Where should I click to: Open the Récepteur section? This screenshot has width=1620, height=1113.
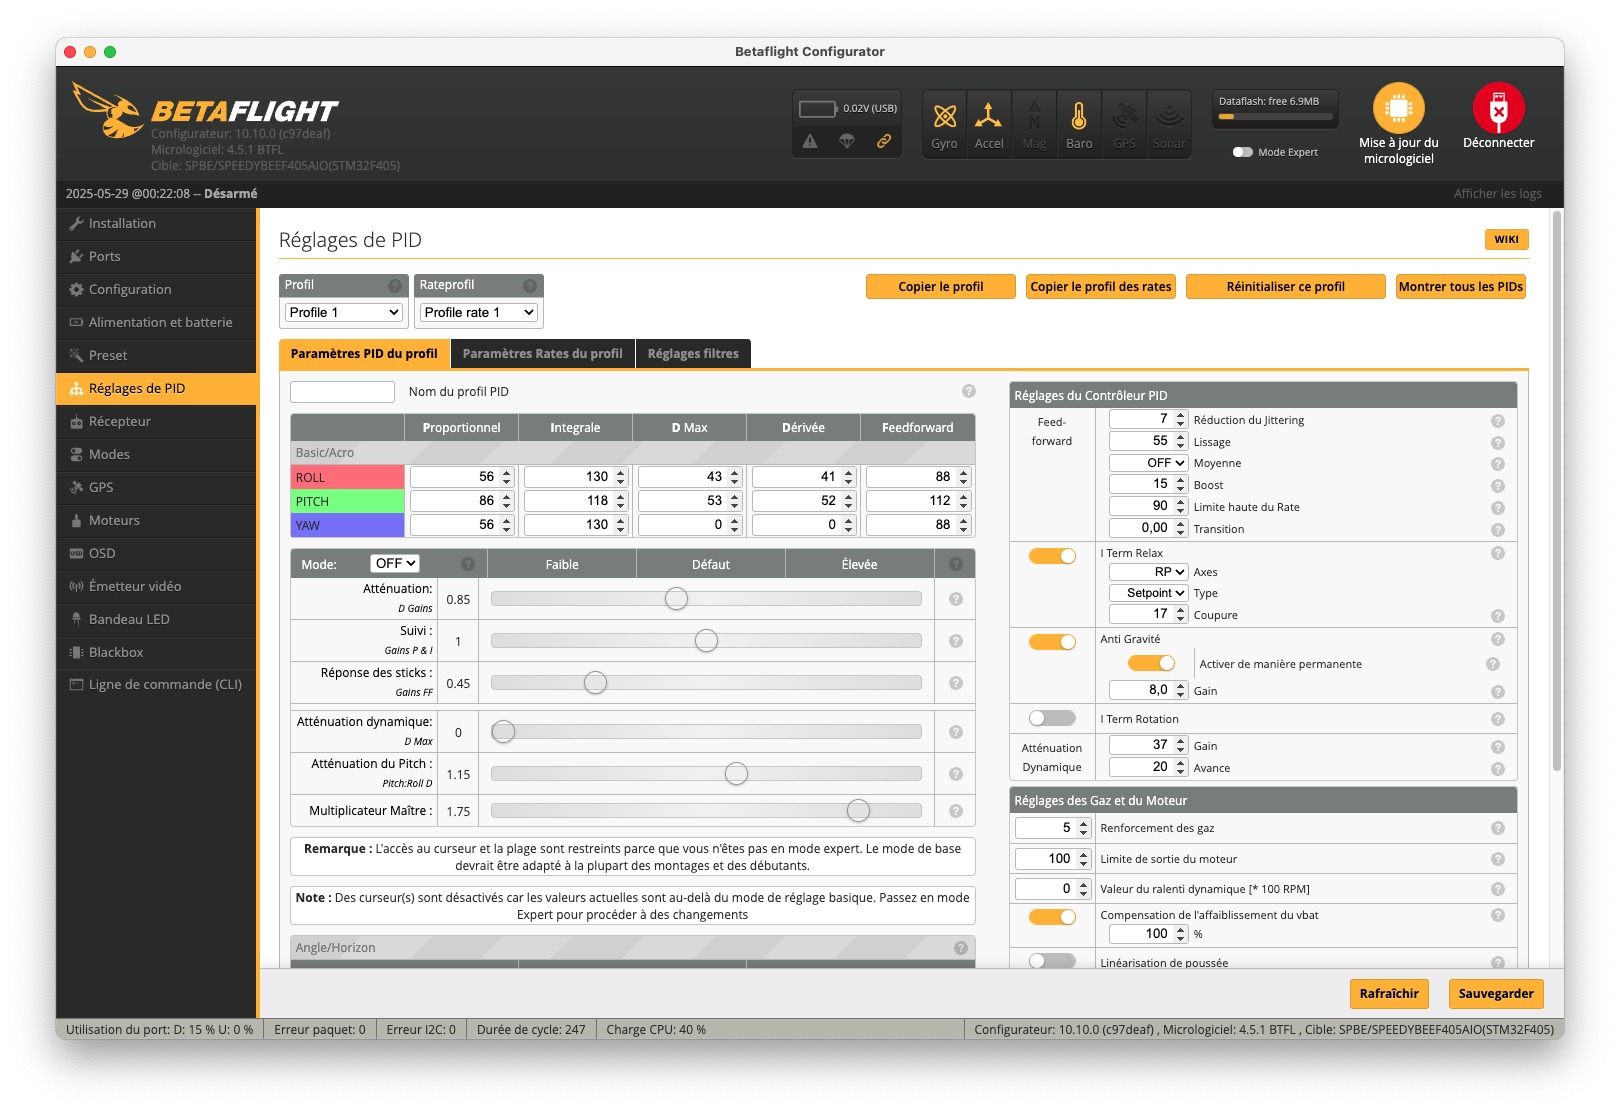tap(157, 422)
